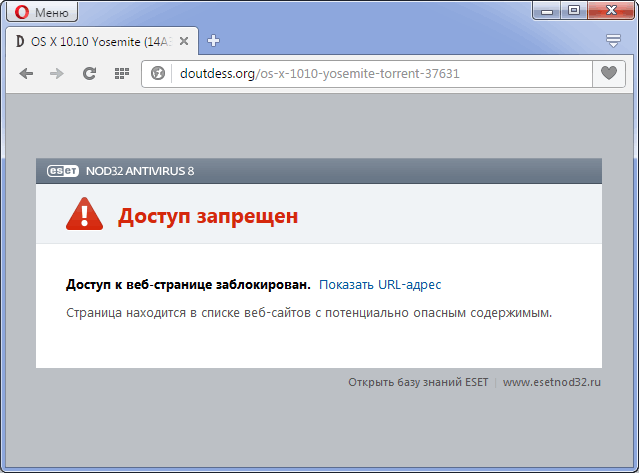The image size is (639, 473).
Task: Go forward with the right arrow
Action: point(57,74)
